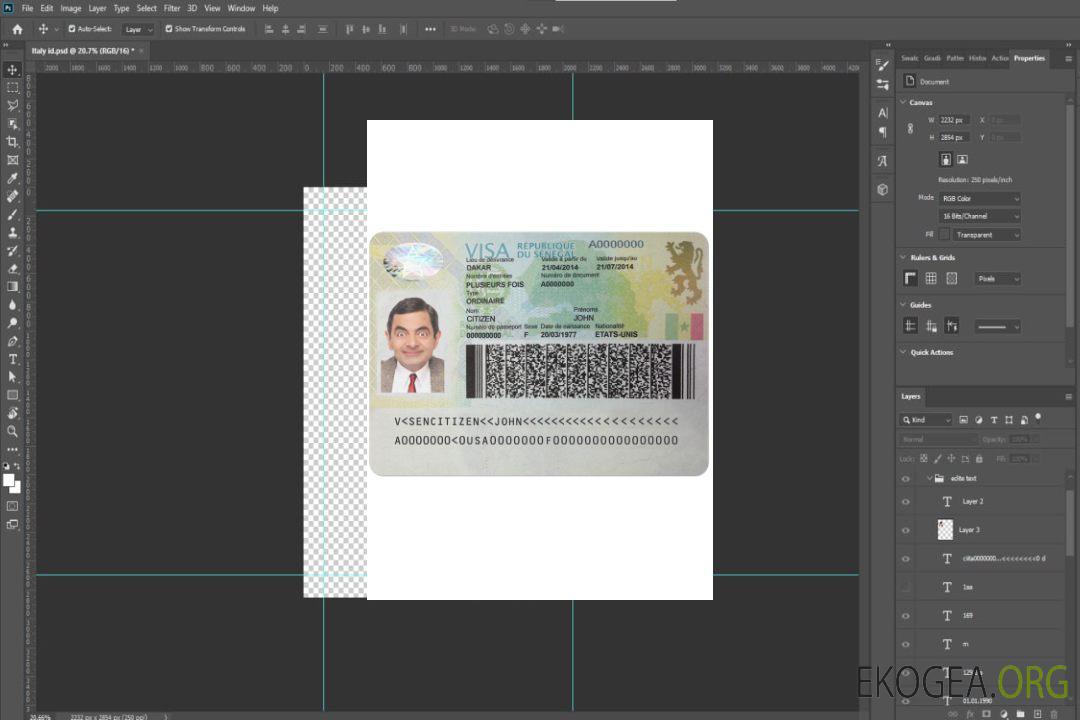Open the Character panel icon
The image size is (1080, 720).
click(883, 112)
